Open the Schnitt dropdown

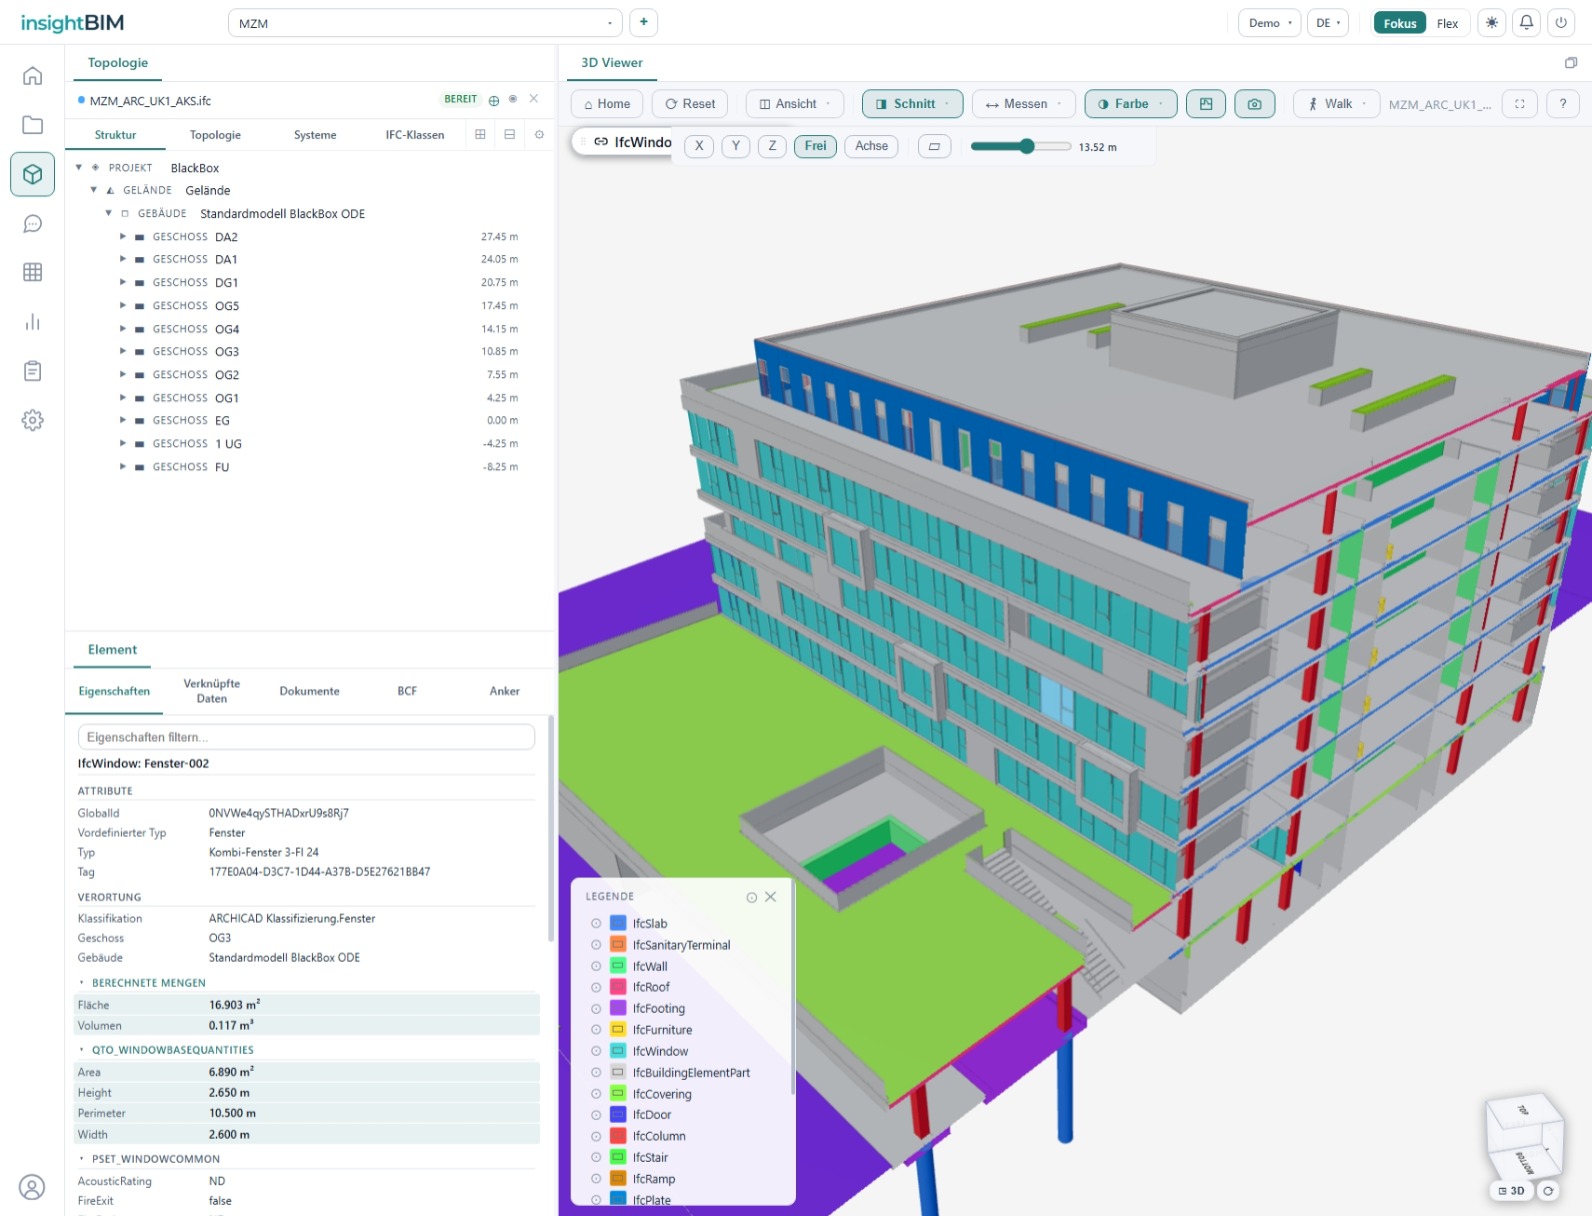(912, 104)
